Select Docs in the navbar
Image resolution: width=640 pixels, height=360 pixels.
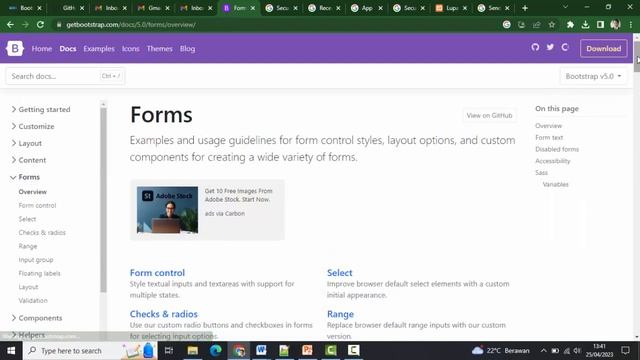point(68,49)
